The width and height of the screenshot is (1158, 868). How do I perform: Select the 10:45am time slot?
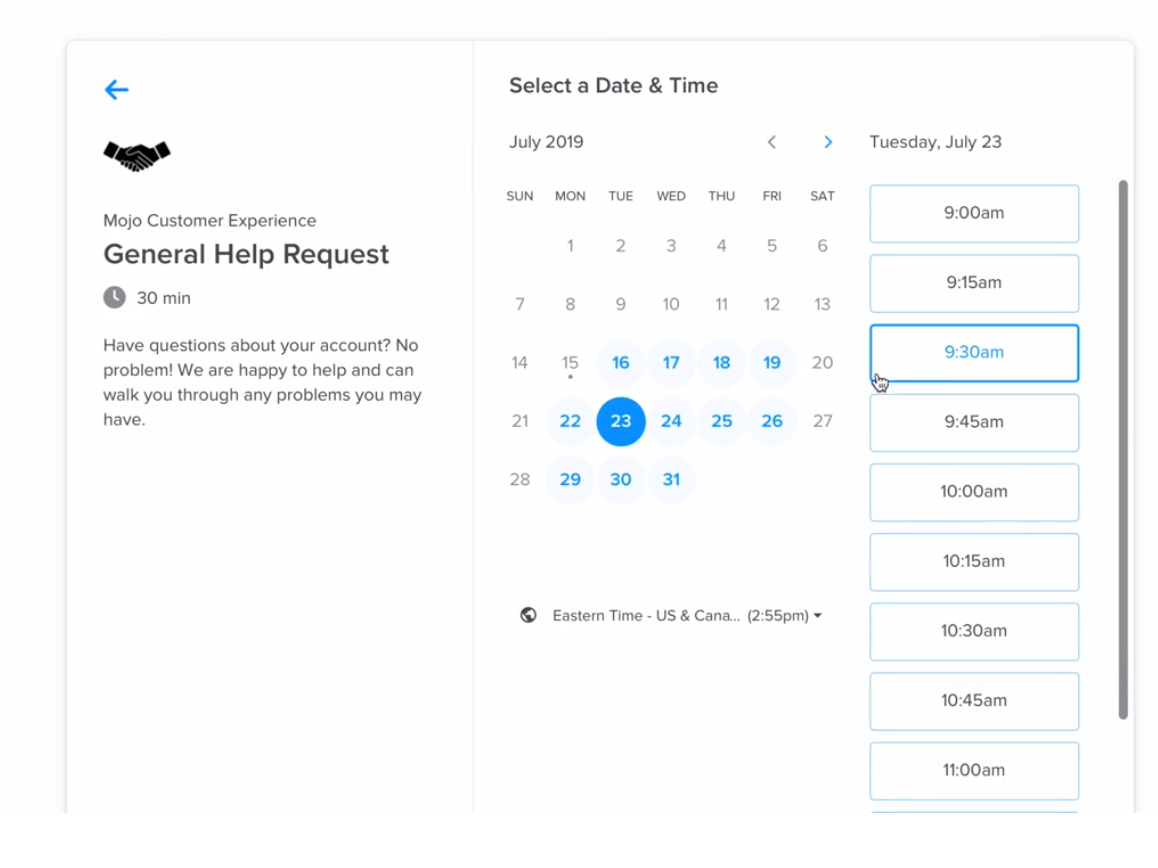pos(973,701)
